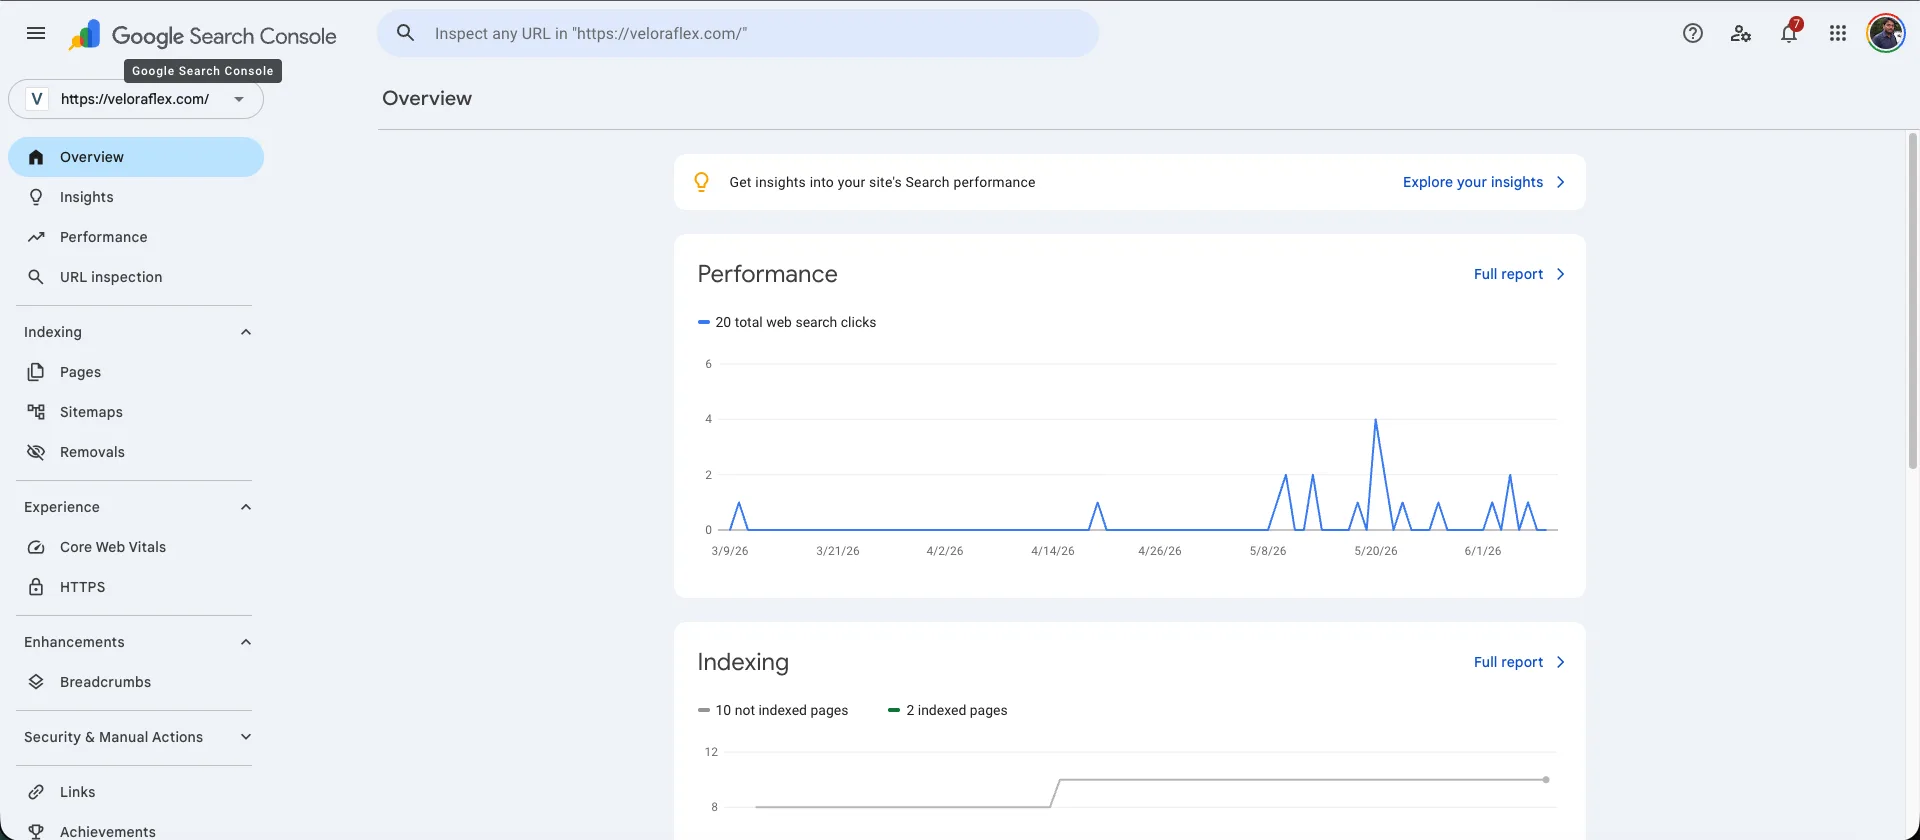Click the Overview page title
Viewport: 1920px width, 840px height.
(x=427, y=98)
